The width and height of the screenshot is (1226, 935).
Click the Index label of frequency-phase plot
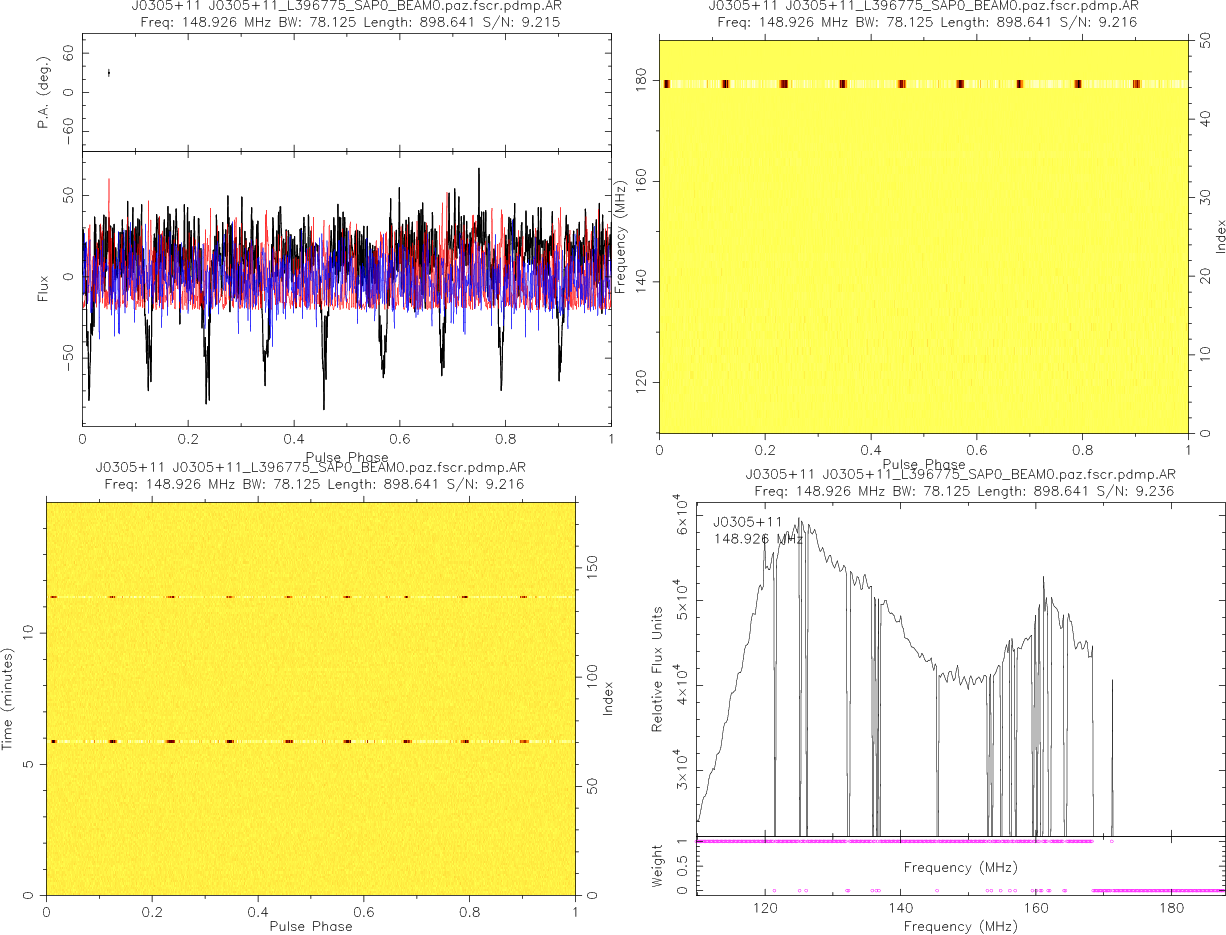1219,238
